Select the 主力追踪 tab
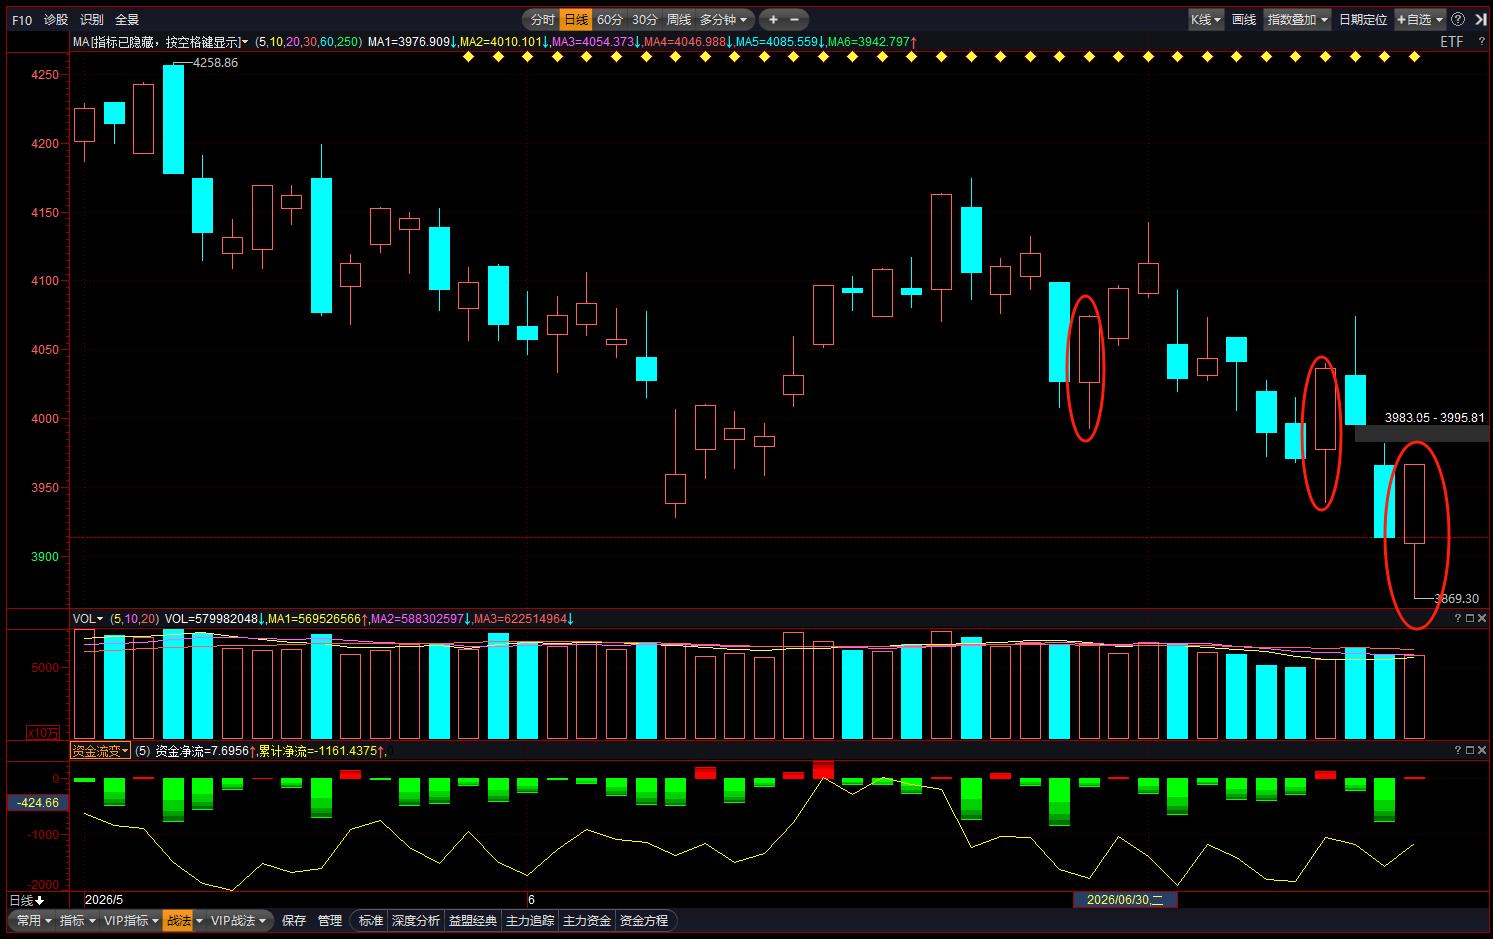 click(x=530, y=920)
